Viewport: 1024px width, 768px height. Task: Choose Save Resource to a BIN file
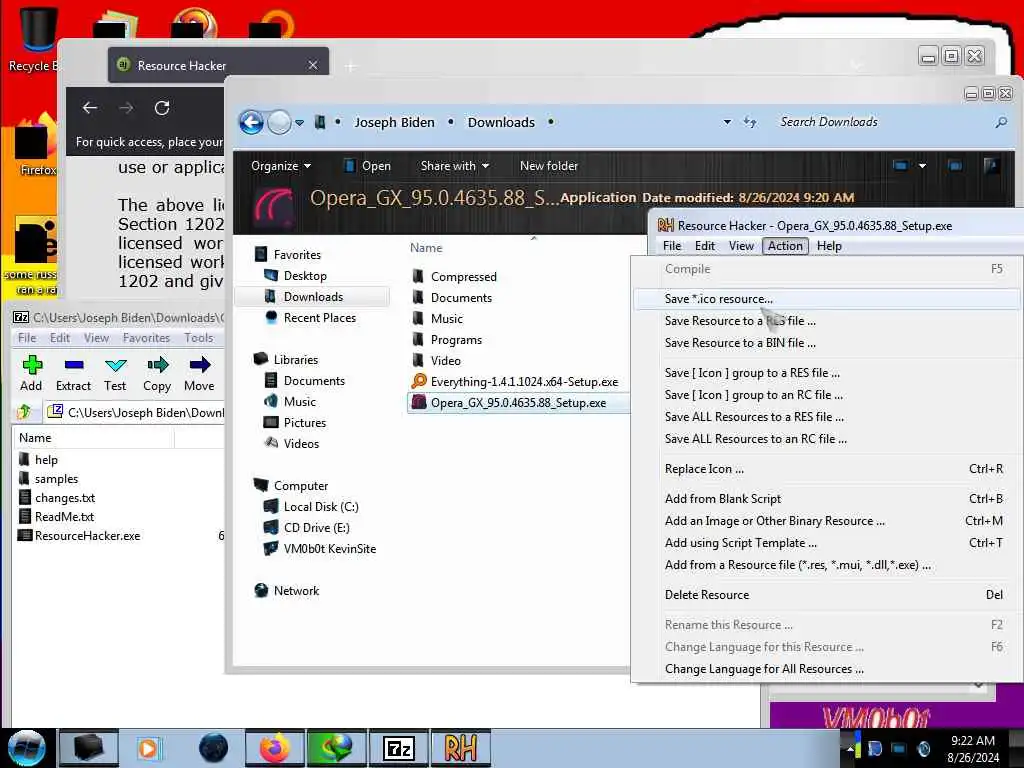point(825,343)
